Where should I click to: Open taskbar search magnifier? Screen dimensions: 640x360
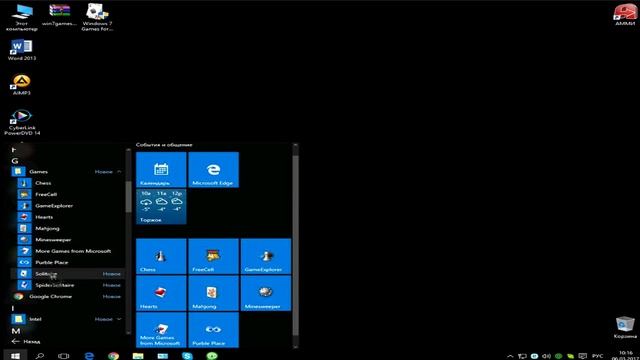click(40, 356)
